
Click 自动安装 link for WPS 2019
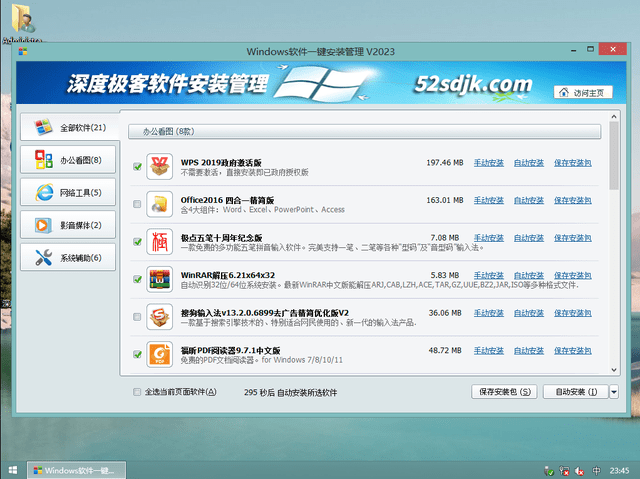pos(529,163)
